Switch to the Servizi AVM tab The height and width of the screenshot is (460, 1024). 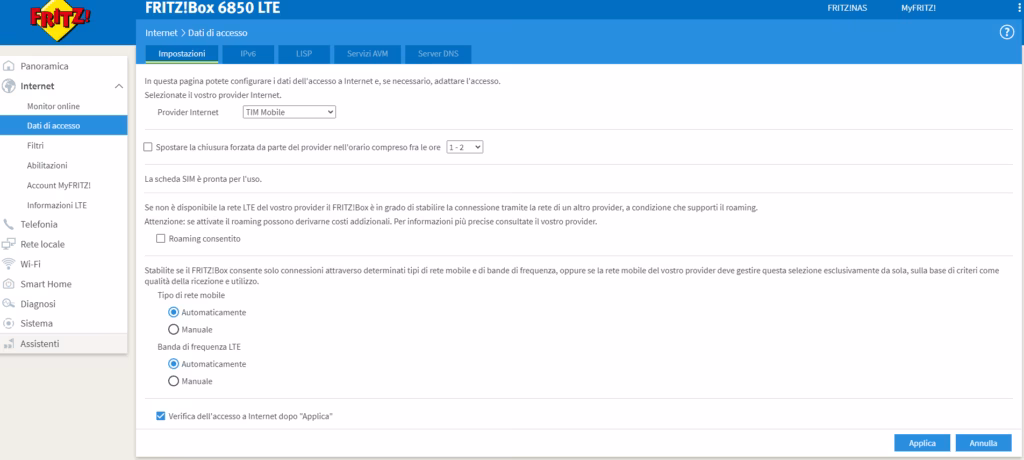[368, 54]
